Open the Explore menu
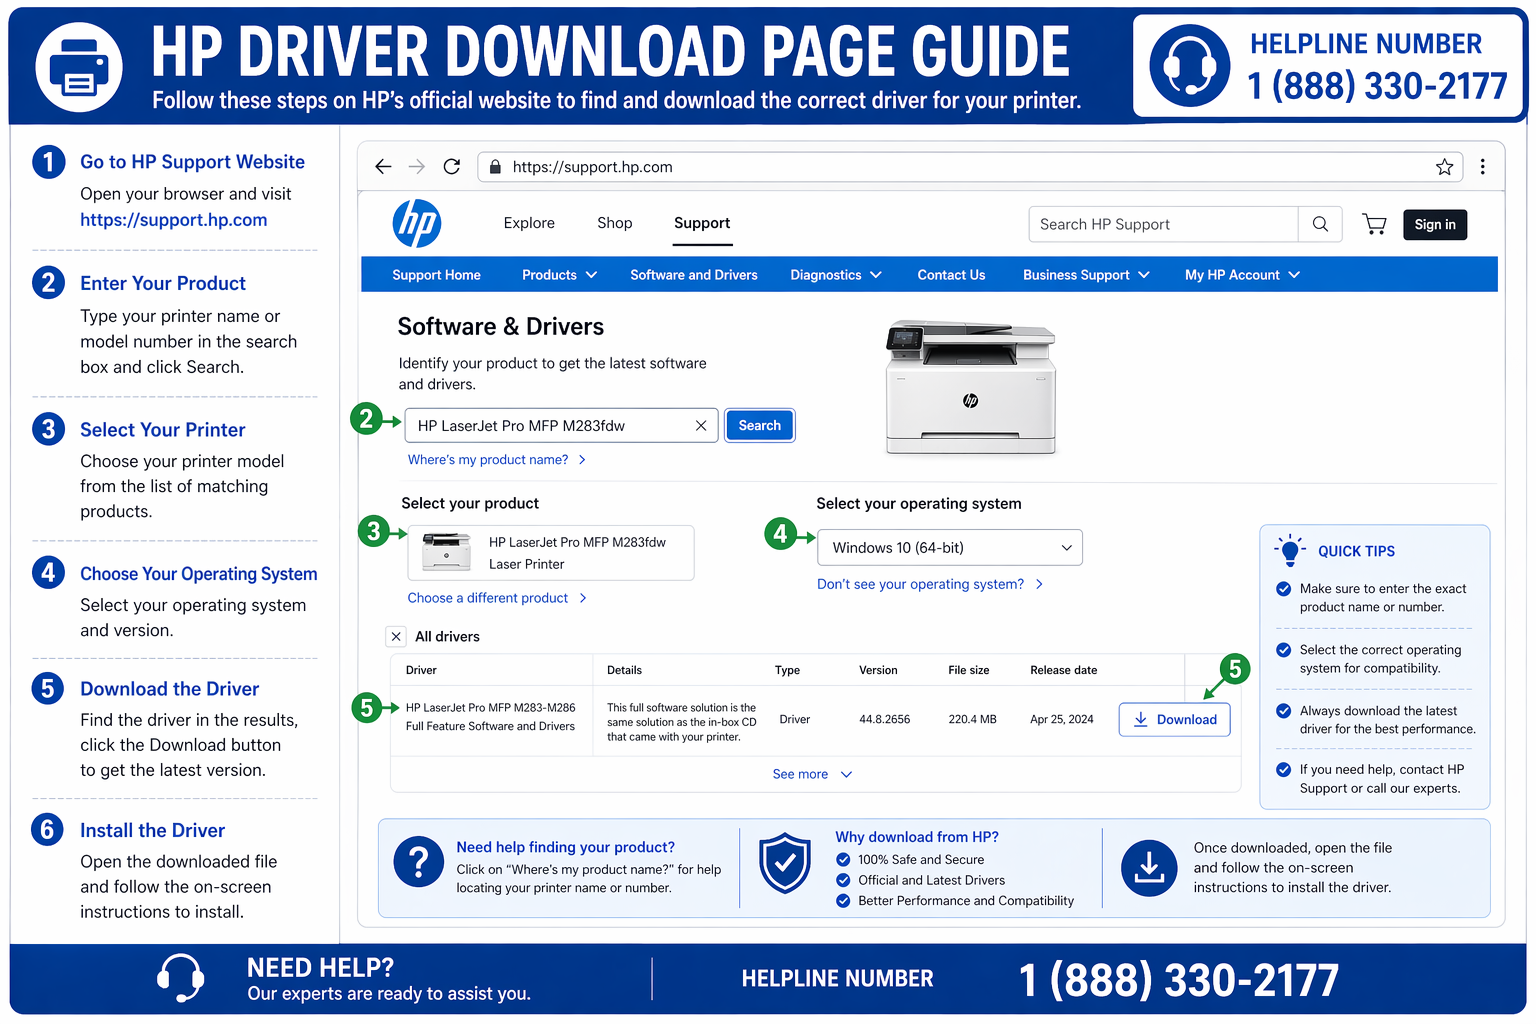The image size is (1536, 1024). point(529,223)
